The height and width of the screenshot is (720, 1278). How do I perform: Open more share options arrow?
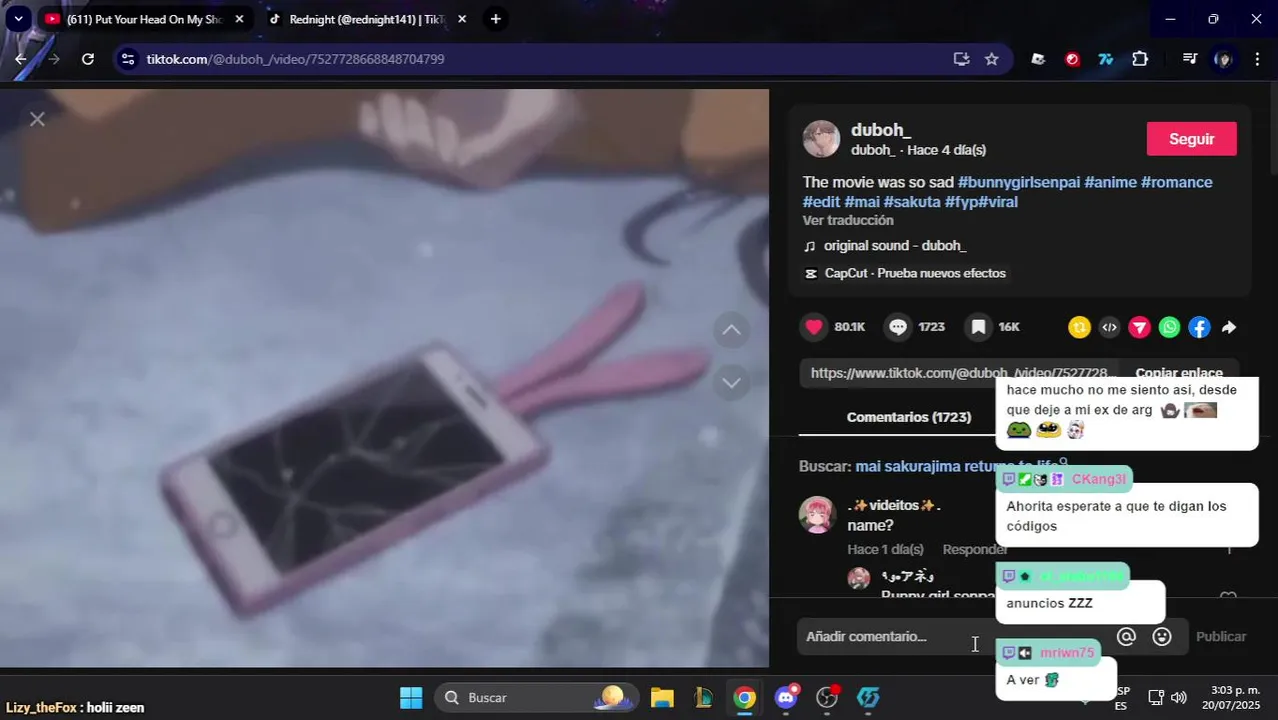[x=1229, y=327]
